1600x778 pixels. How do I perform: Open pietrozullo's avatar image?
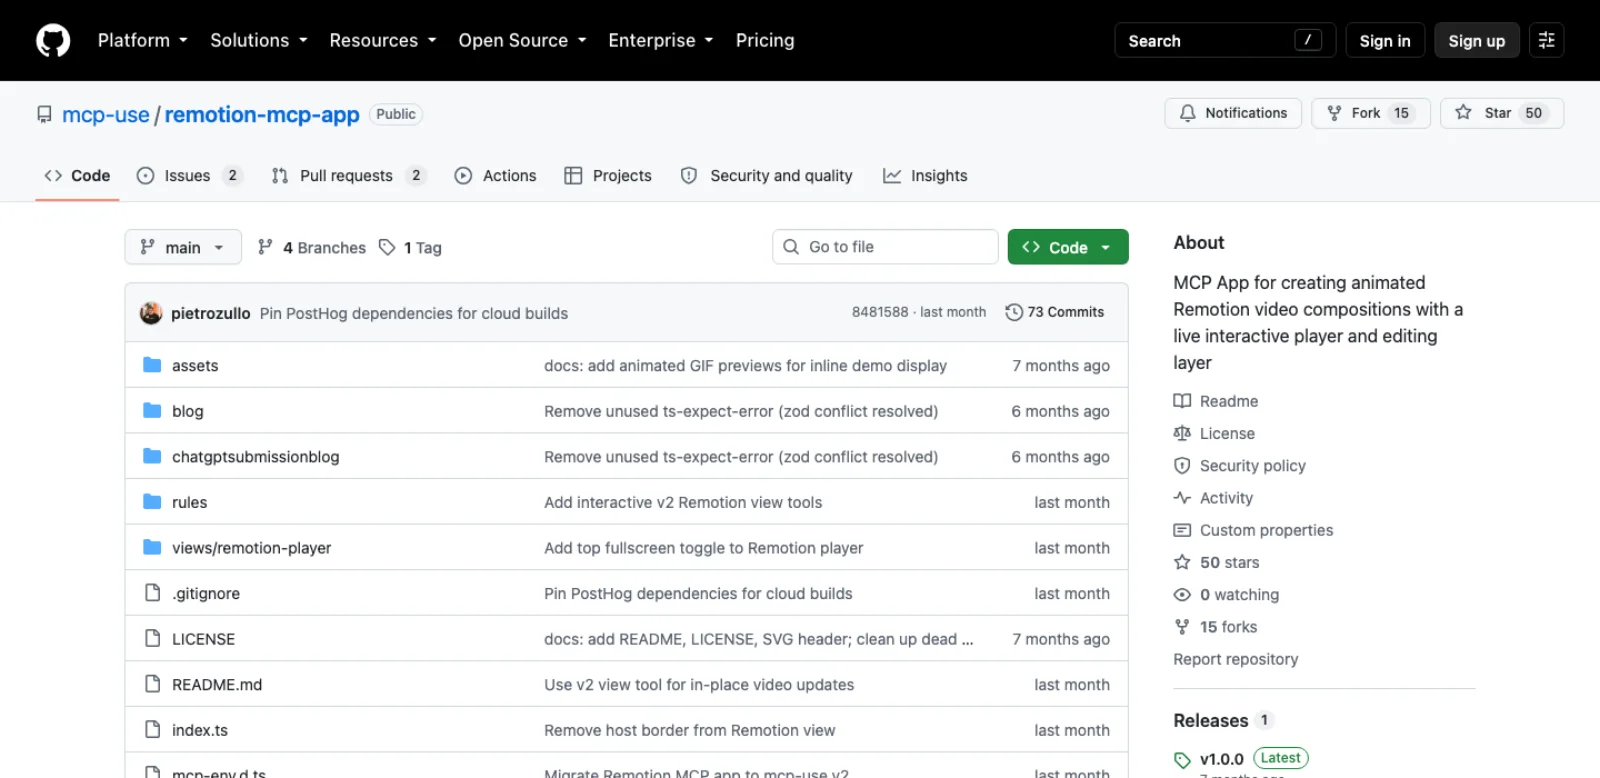(x=151, y=313)
